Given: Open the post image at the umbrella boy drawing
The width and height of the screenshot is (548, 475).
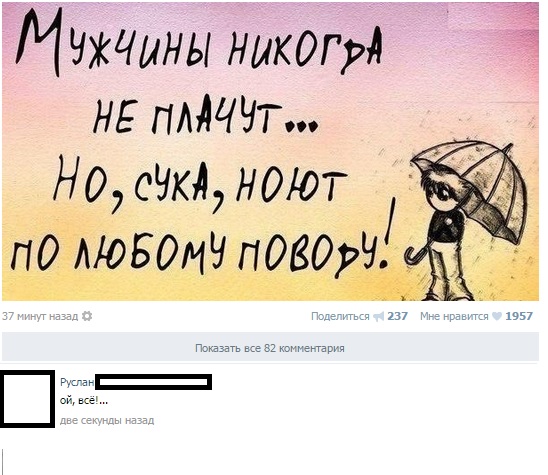Looking at the screenshot, I should [x=470, y=220].
